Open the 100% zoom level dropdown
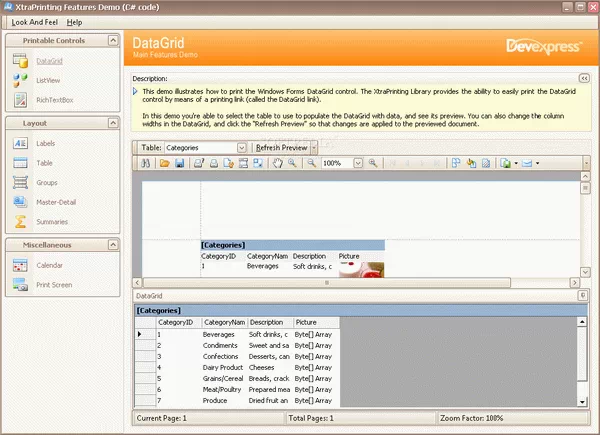Screen dimensions: 600x435 pyautogui.click(x=358, y=163)
